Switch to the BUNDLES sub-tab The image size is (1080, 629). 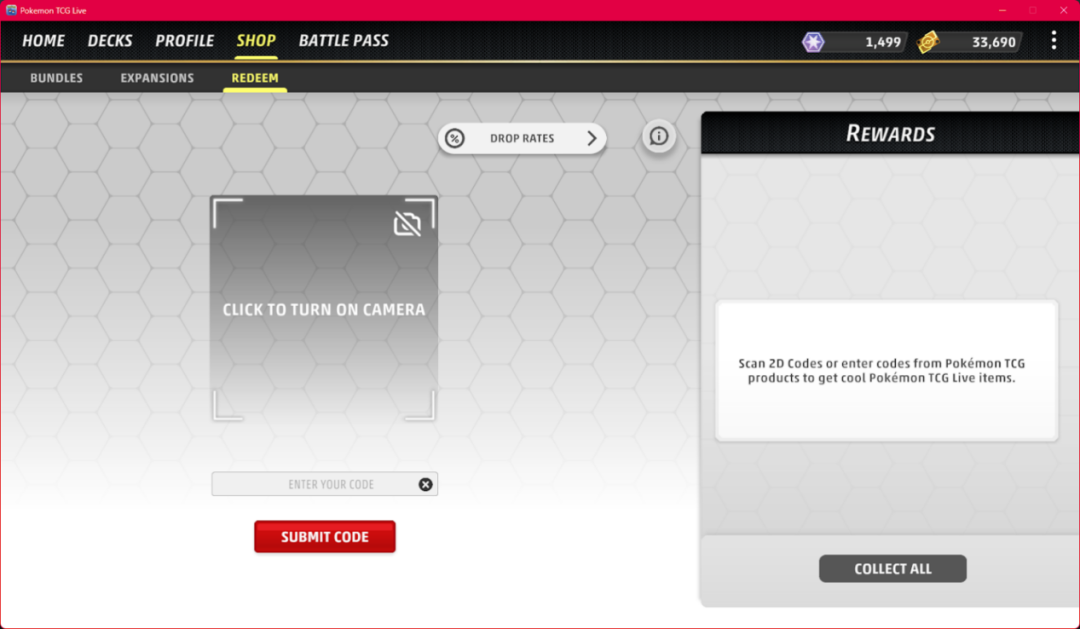(56, 78)
